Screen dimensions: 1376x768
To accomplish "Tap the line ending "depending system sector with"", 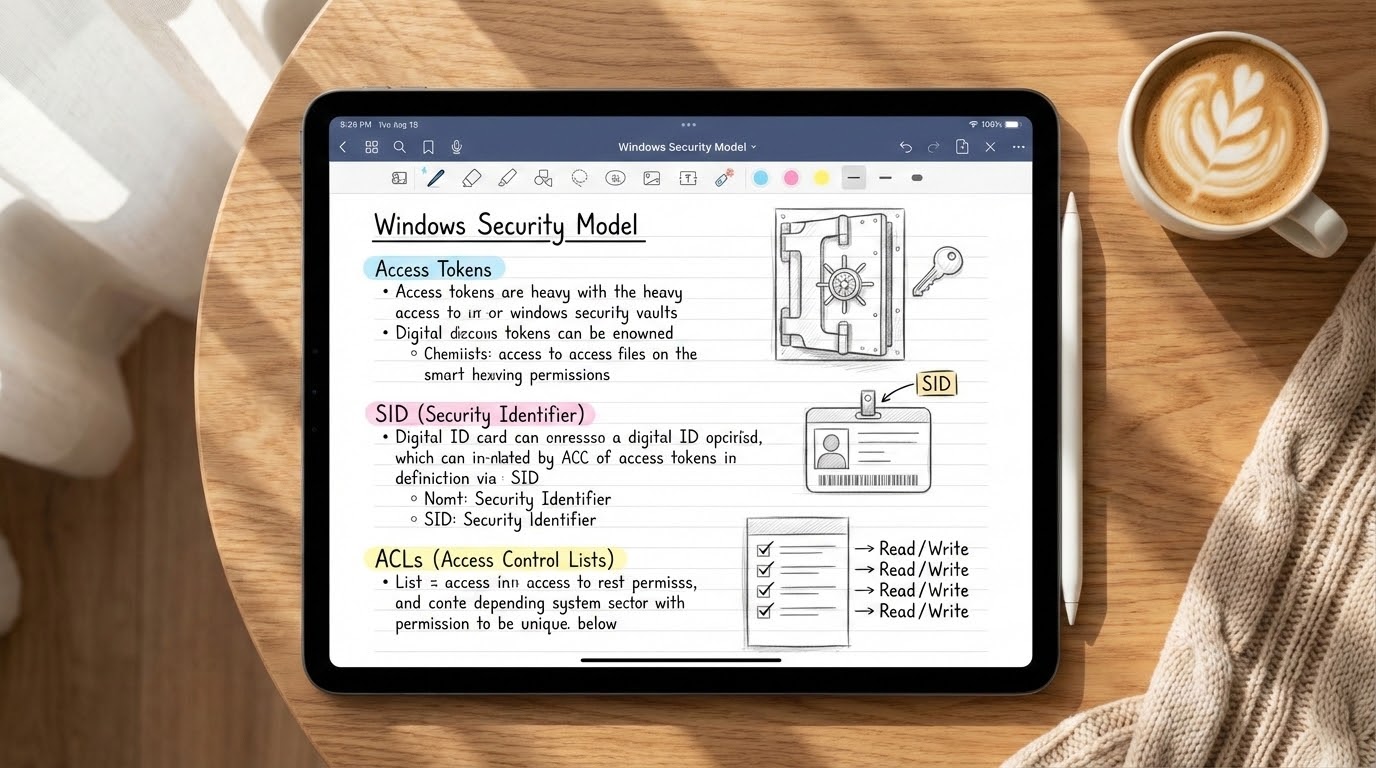I will click(x=540, y=603).
